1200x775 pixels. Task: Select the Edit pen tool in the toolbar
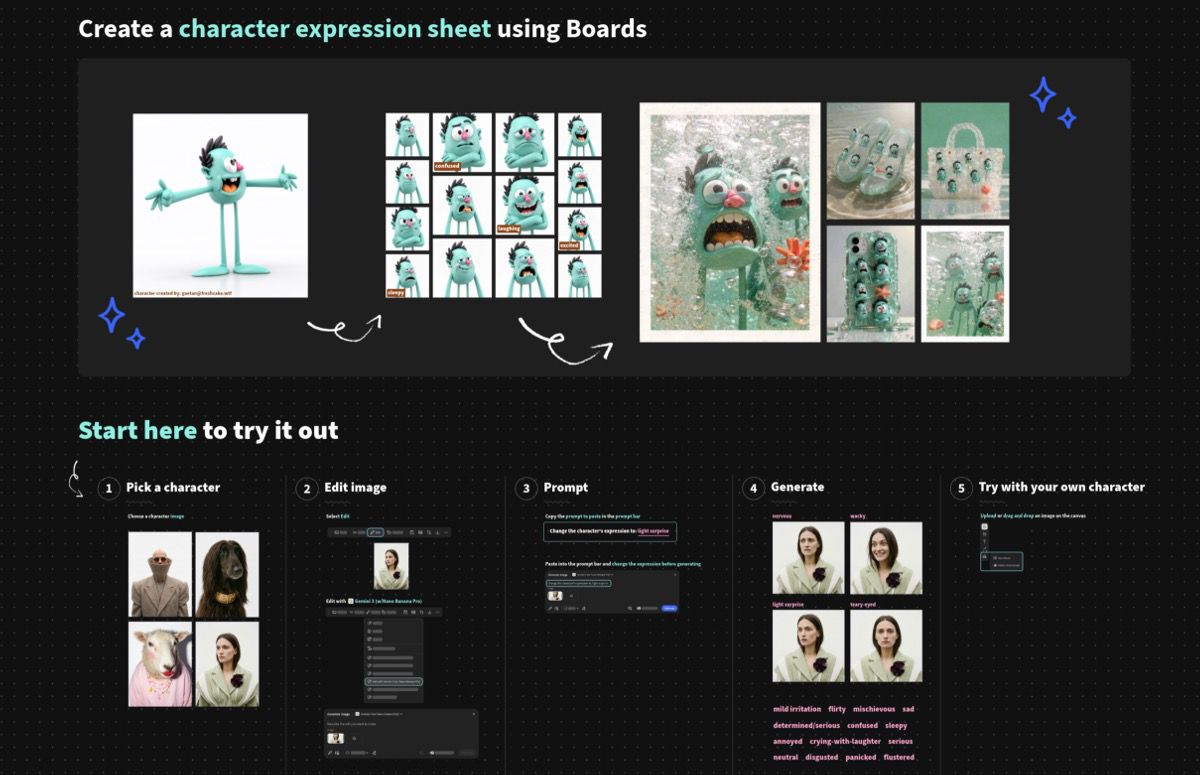[x=374, y=533]
